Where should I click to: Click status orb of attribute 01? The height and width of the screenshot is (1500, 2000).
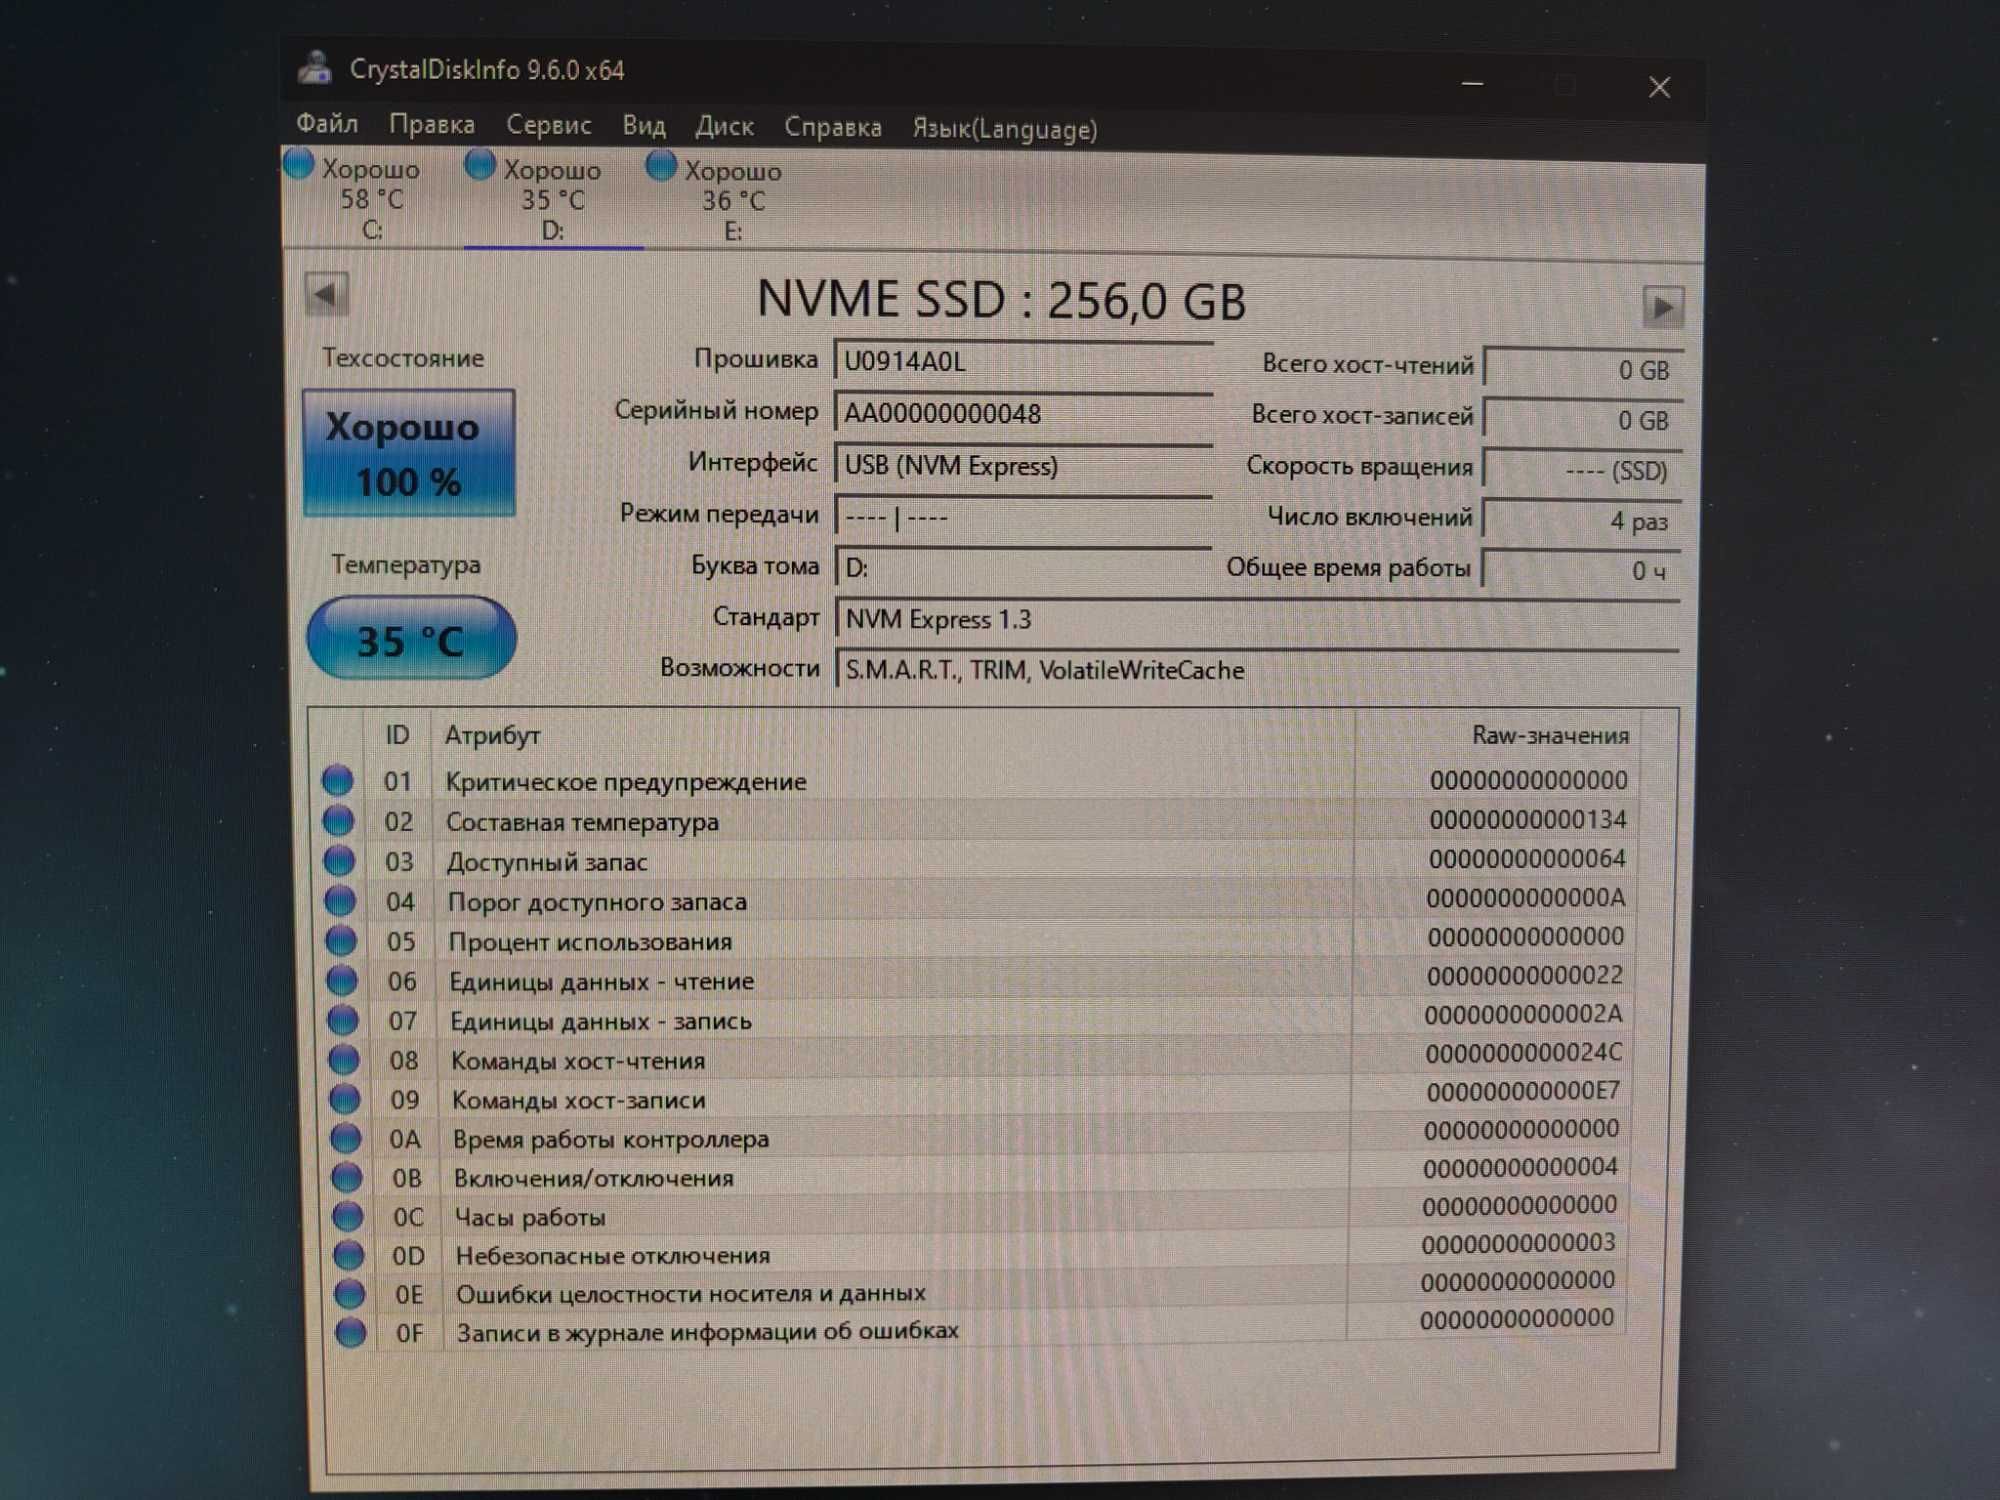[337, 780]
